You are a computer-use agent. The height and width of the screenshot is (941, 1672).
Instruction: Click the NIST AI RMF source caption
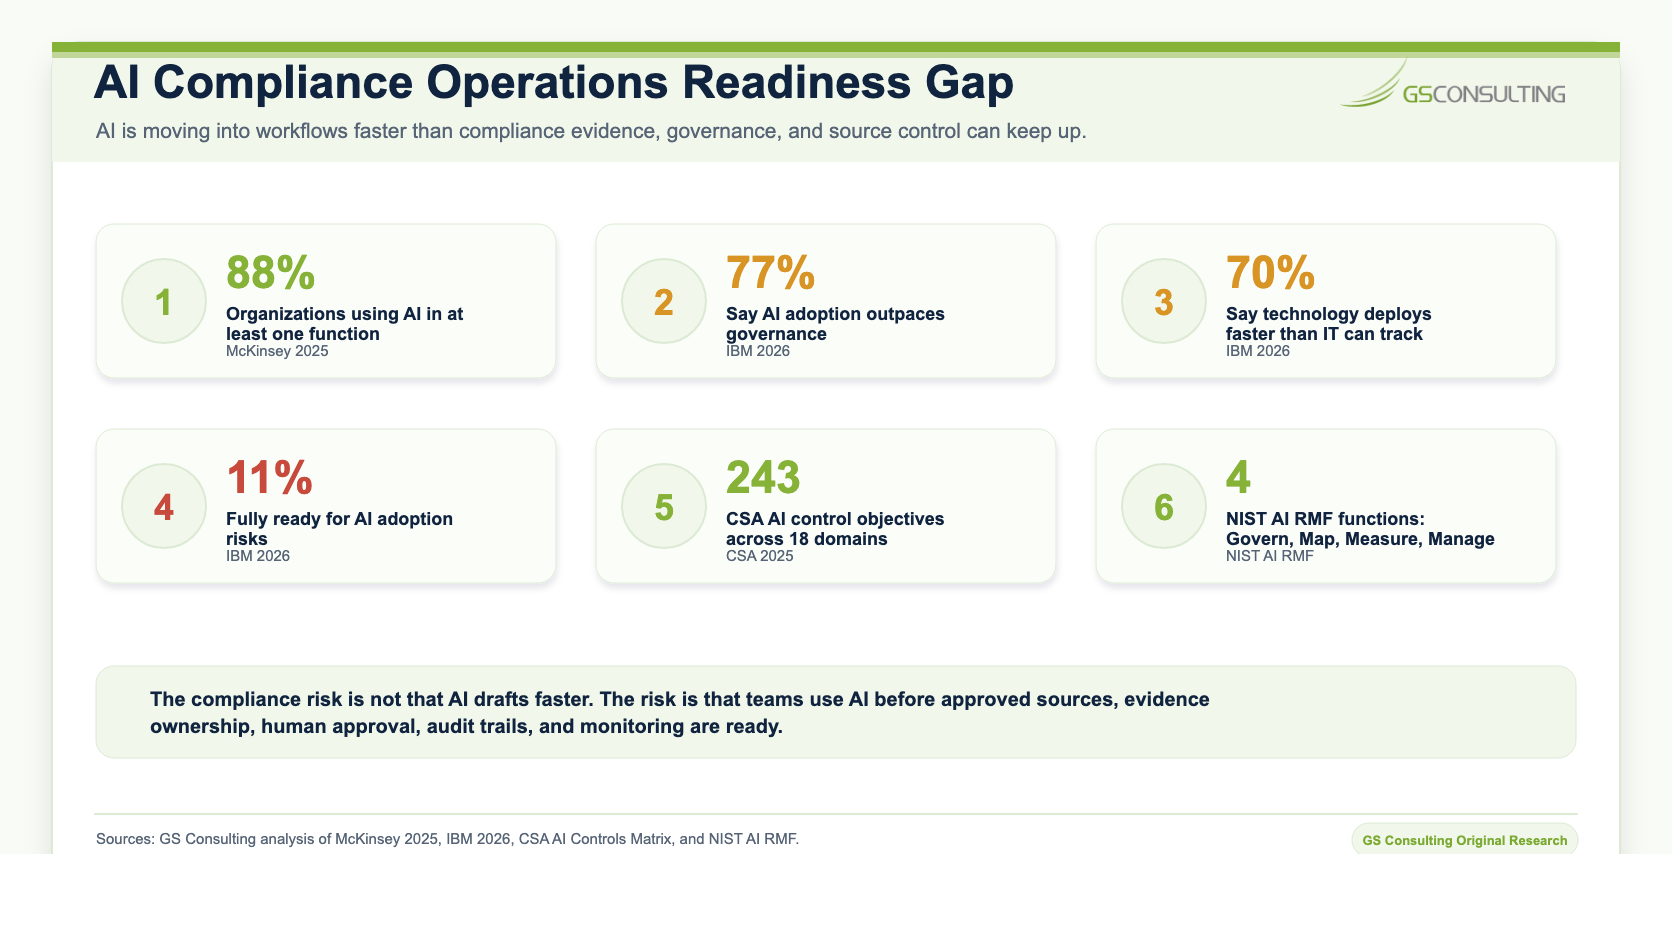click(x=1270, y=556)
